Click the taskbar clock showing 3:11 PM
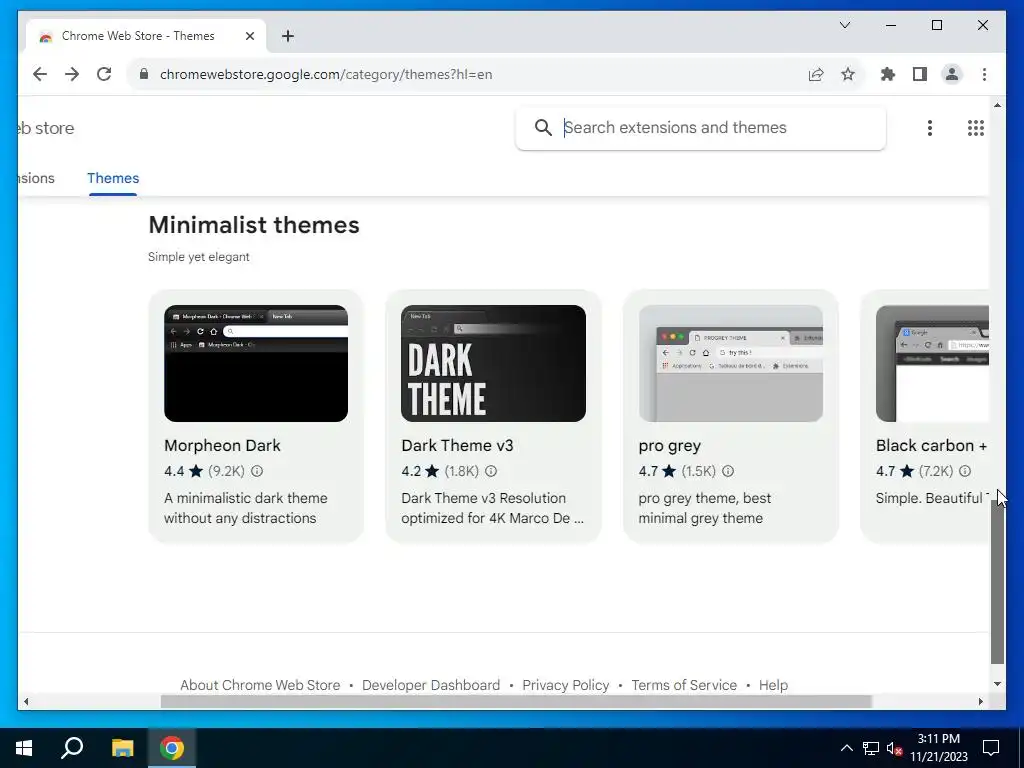The width and height of the screenshot is (1024, 768). pyautogui.click(x=939, y=748)
